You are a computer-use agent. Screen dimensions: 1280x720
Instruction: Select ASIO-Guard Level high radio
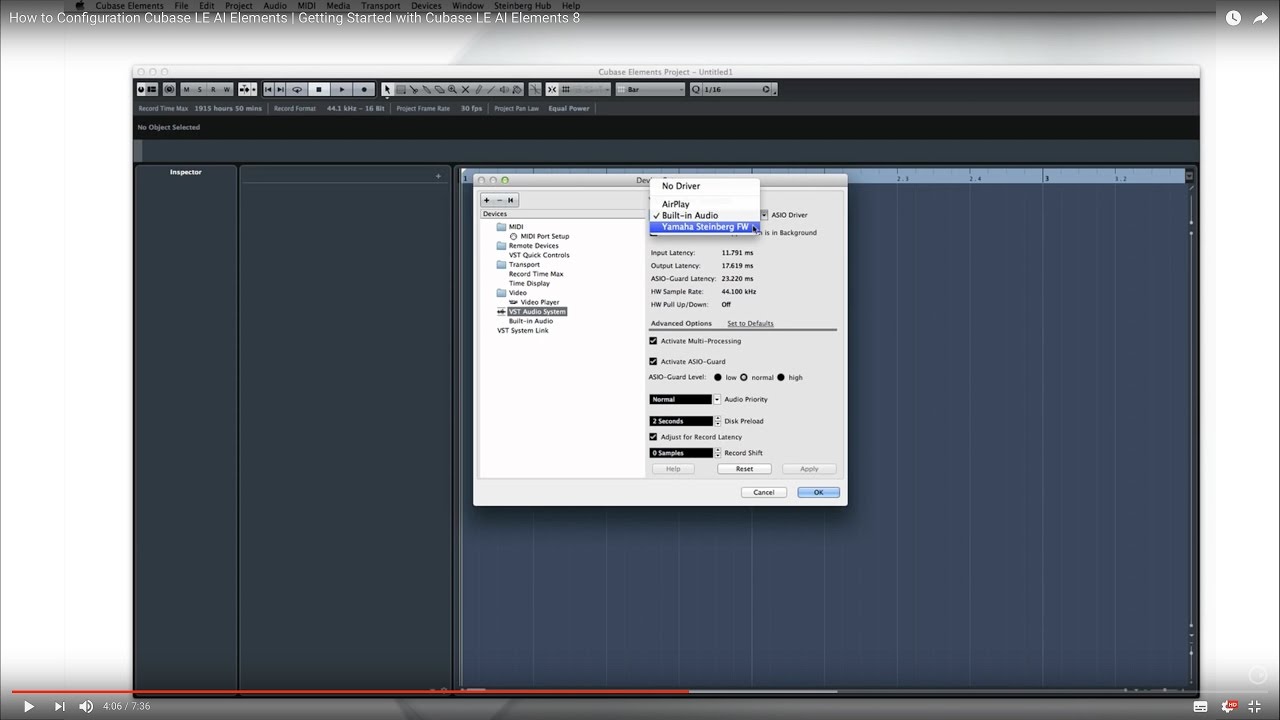[781, 377]
